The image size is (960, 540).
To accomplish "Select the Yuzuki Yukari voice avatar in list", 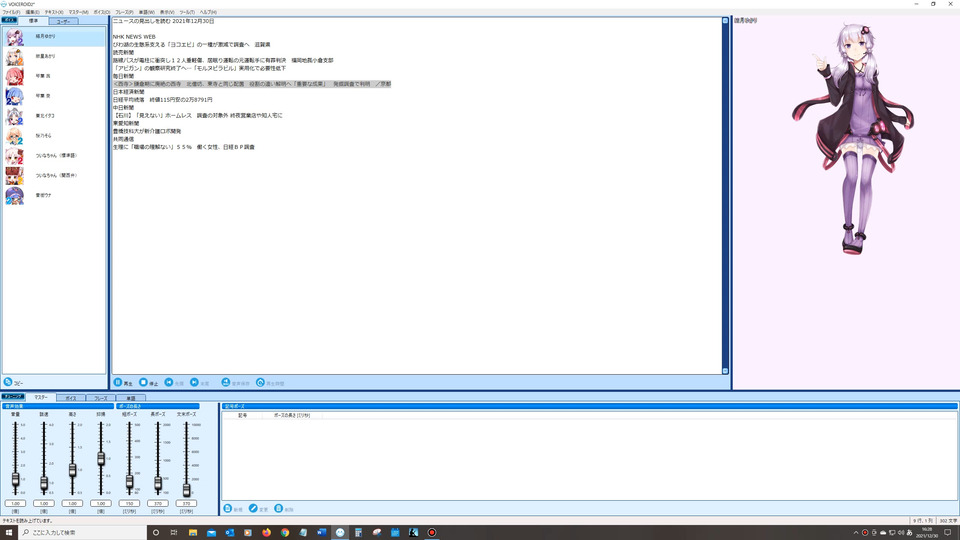I will coord(14,37).
